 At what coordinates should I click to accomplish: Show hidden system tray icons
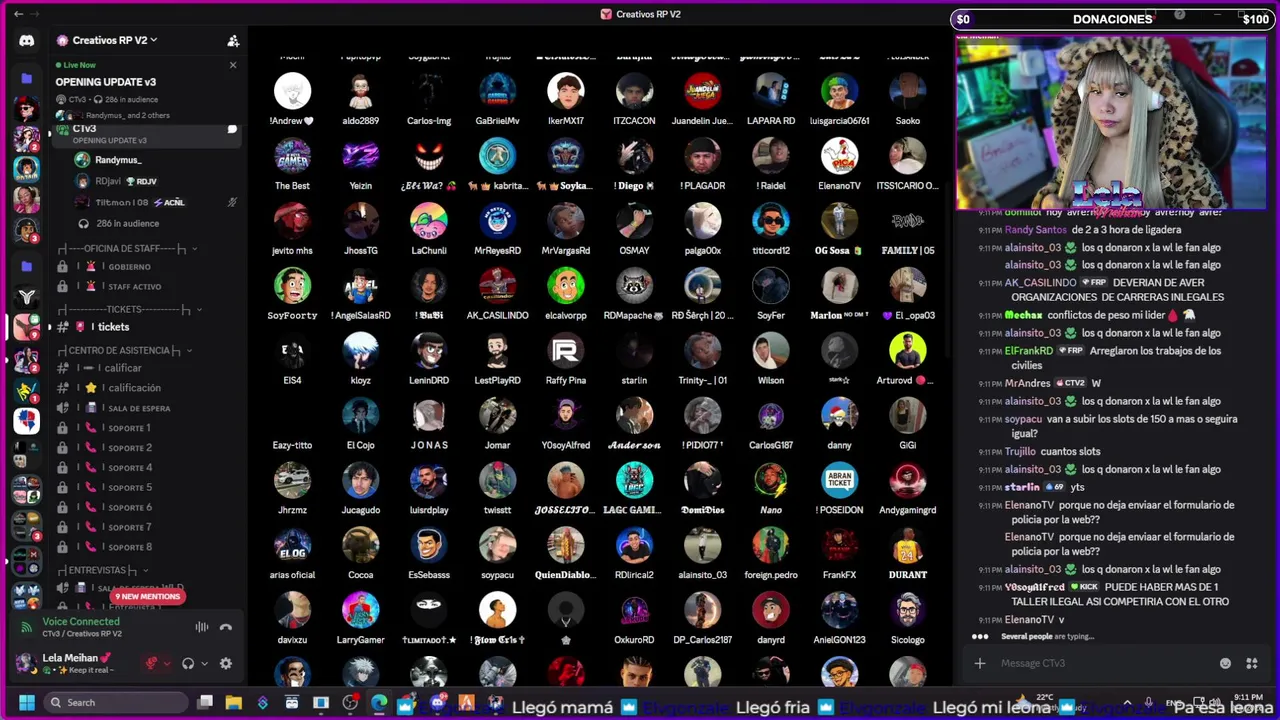[1127, 703]
